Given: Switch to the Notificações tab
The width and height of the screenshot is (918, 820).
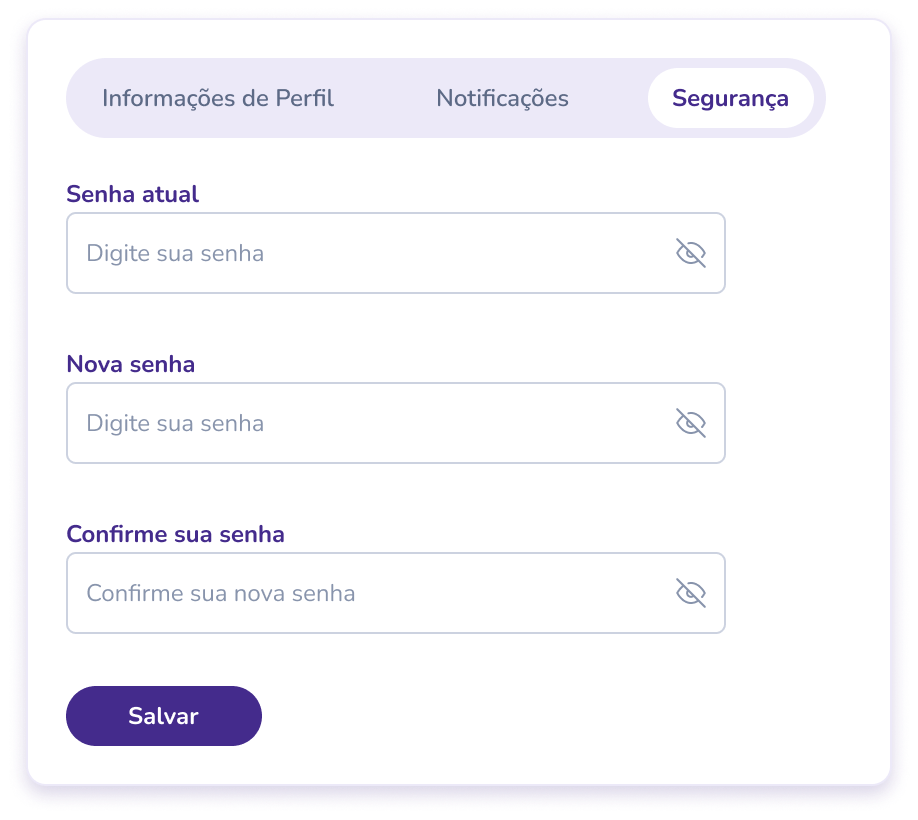Looking at the screenshot, I should coord(502,98).
